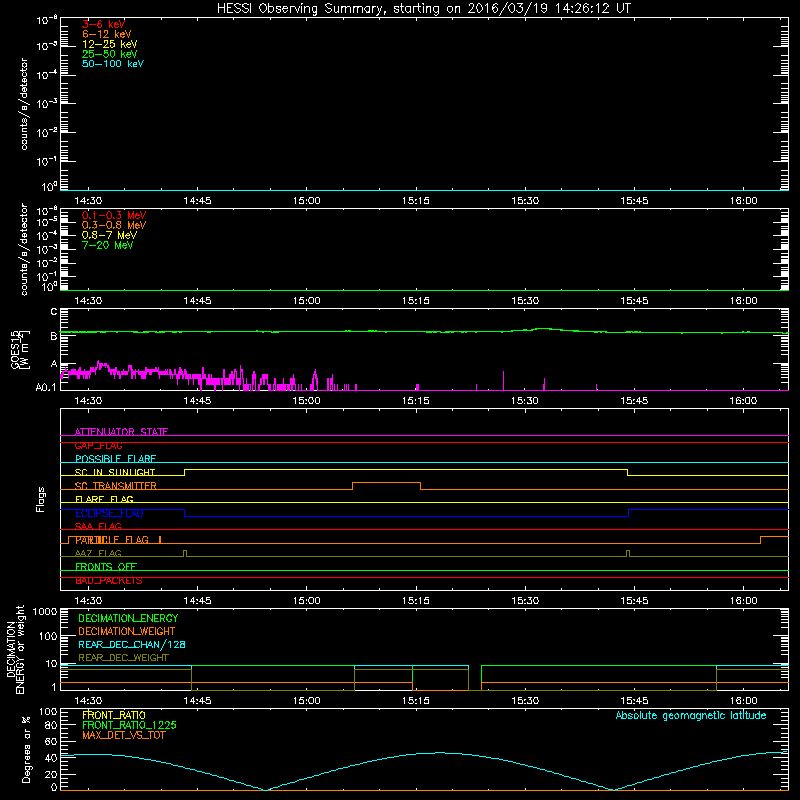This screenshot has height=800, width=800.
Task: Select the 6-12 keV legend label
Action: point(107,34)
